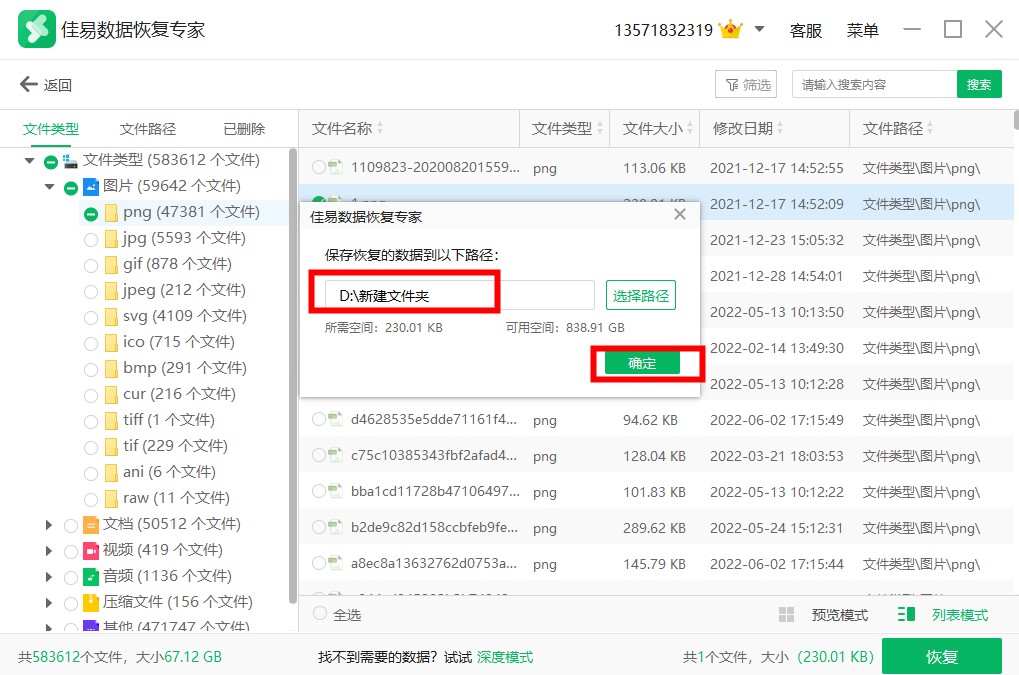1019x675 pixels.
Task: Expand the 文档 tree node
Action: [49, 524]
